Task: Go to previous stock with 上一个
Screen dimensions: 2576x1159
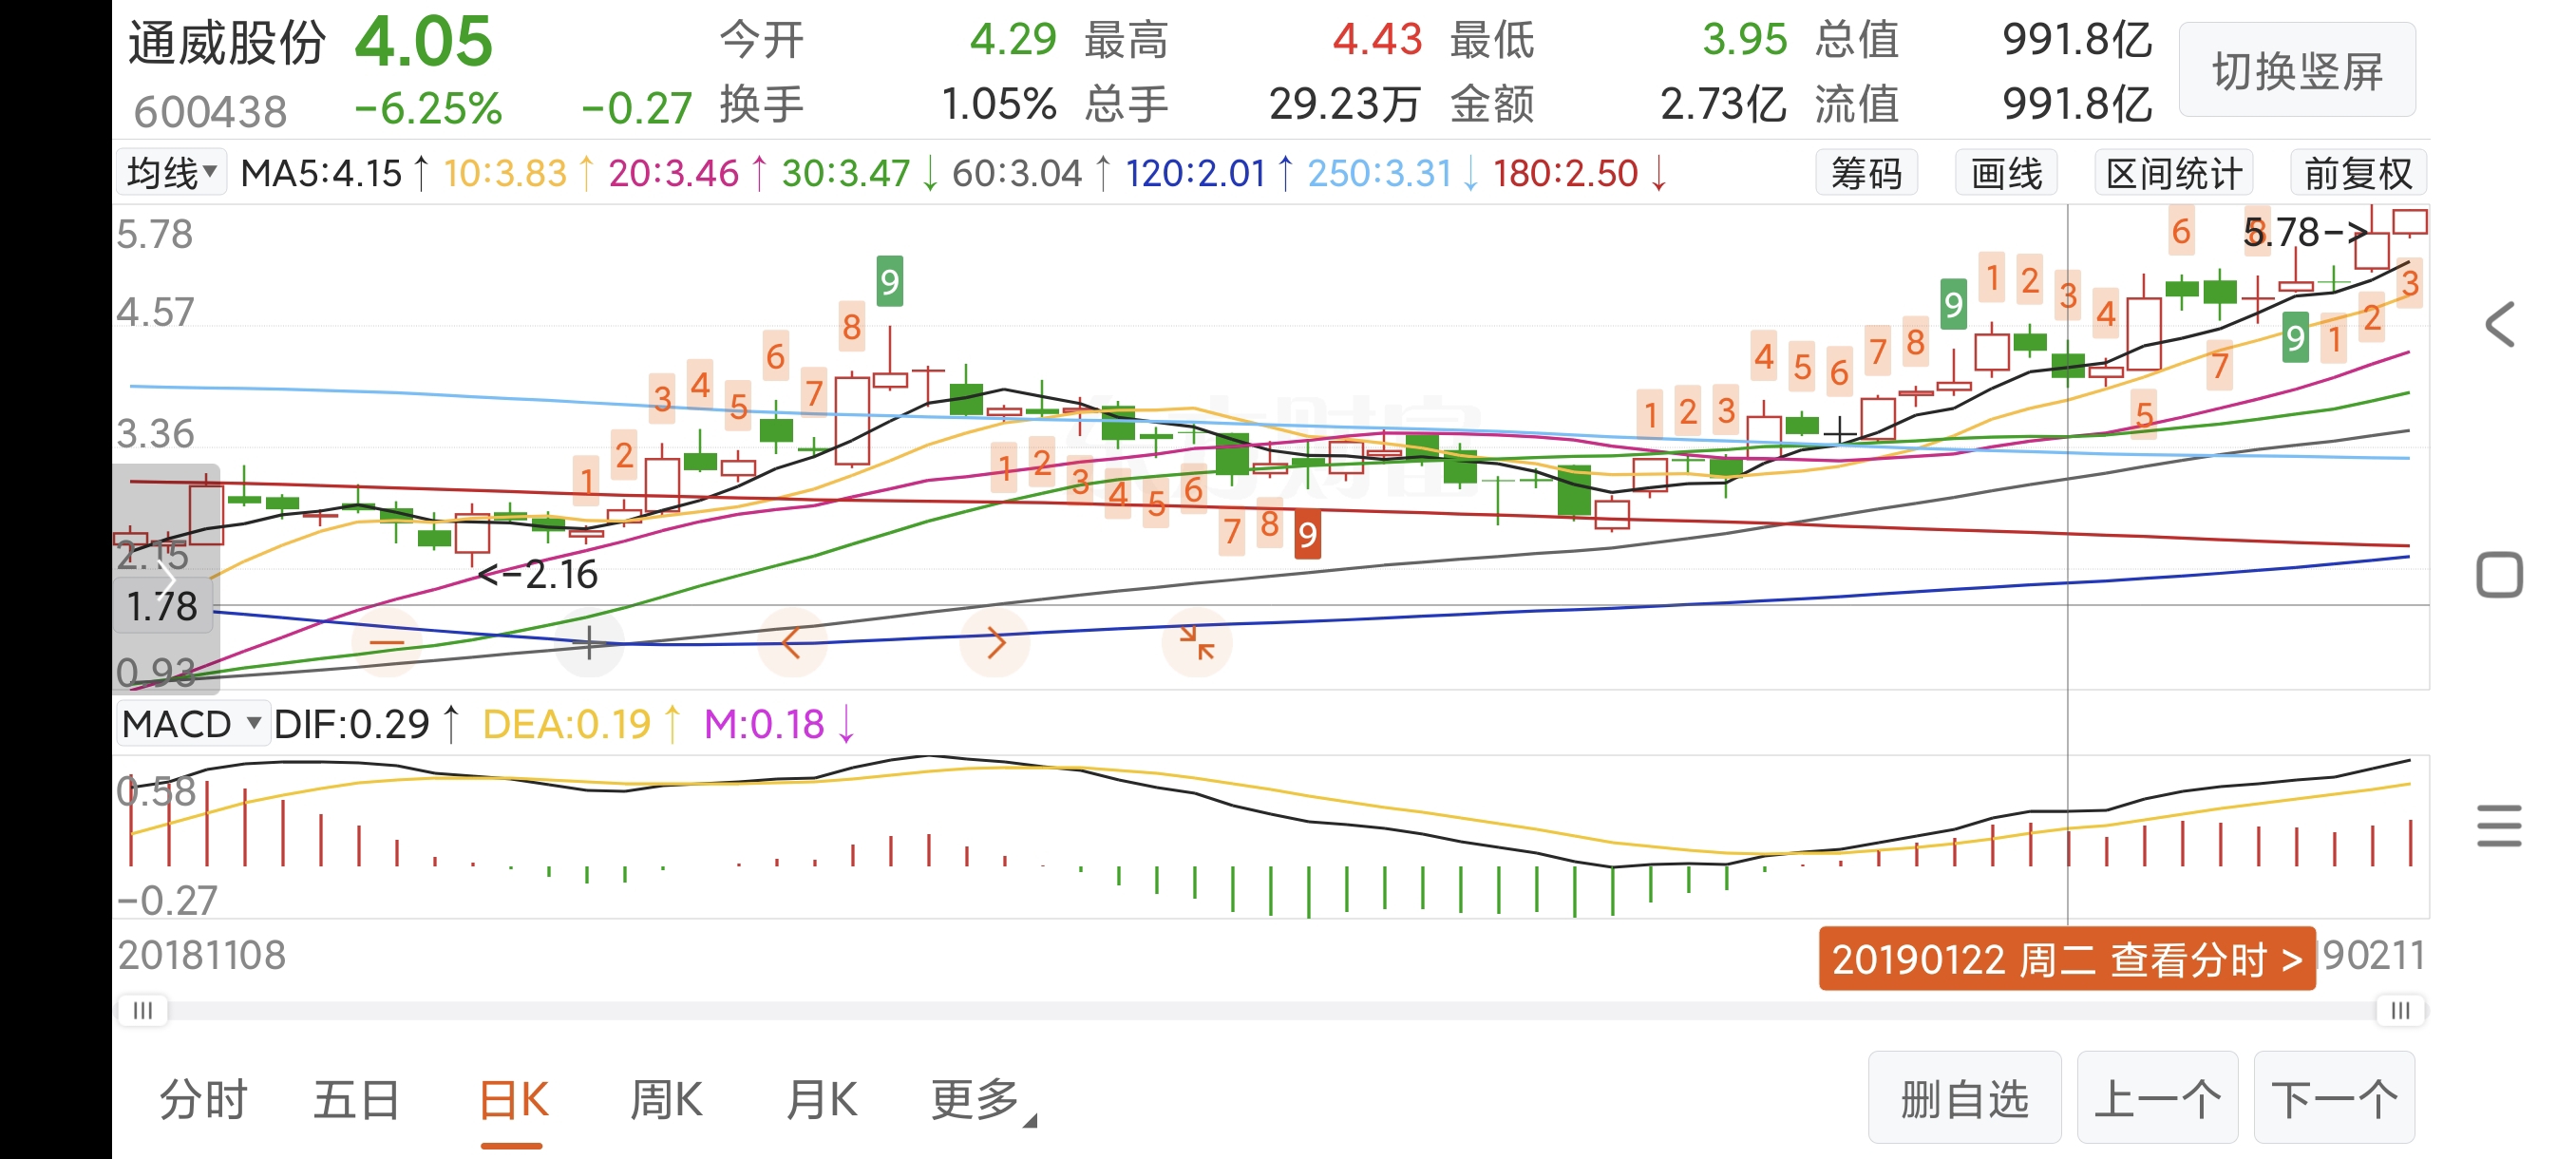Action: coord(2157,1098)
